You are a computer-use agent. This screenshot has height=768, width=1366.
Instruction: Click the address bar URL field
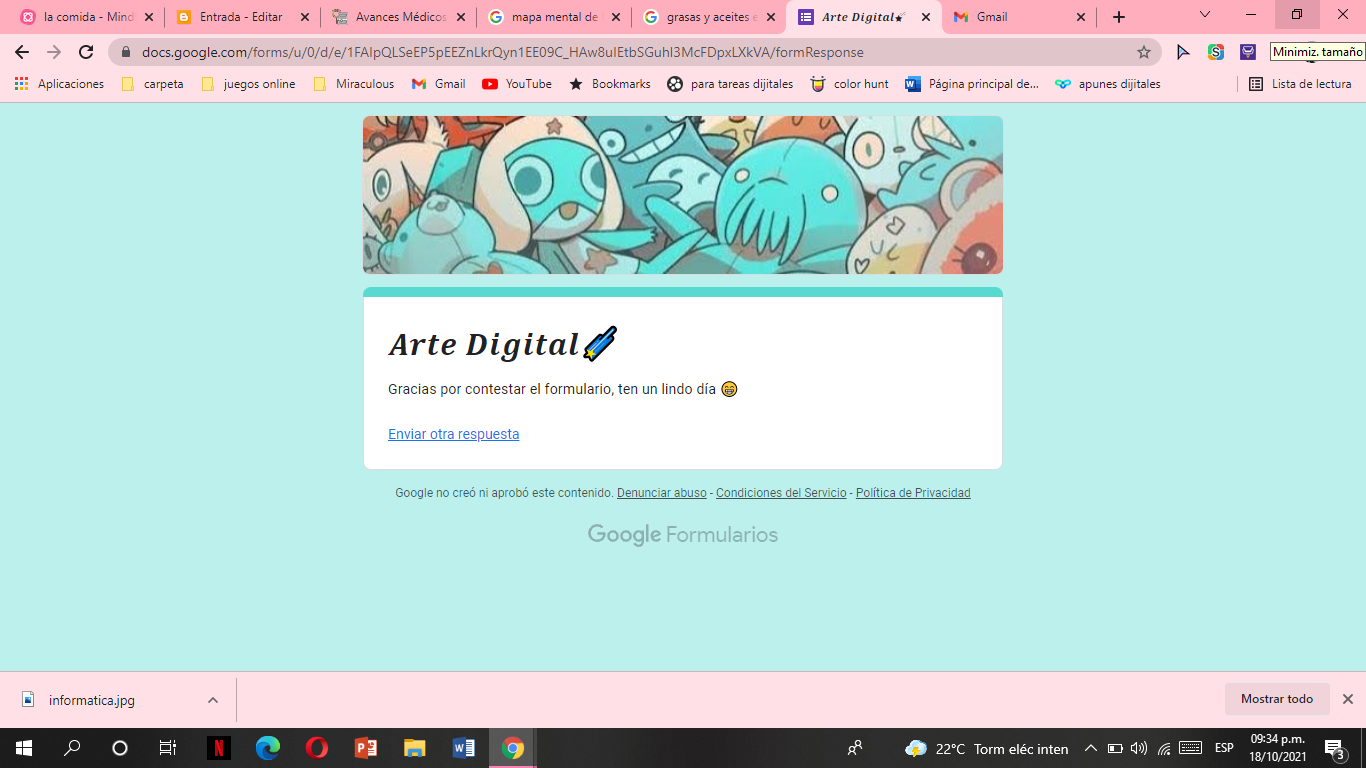pyautogui.click(x=635, y=52)
